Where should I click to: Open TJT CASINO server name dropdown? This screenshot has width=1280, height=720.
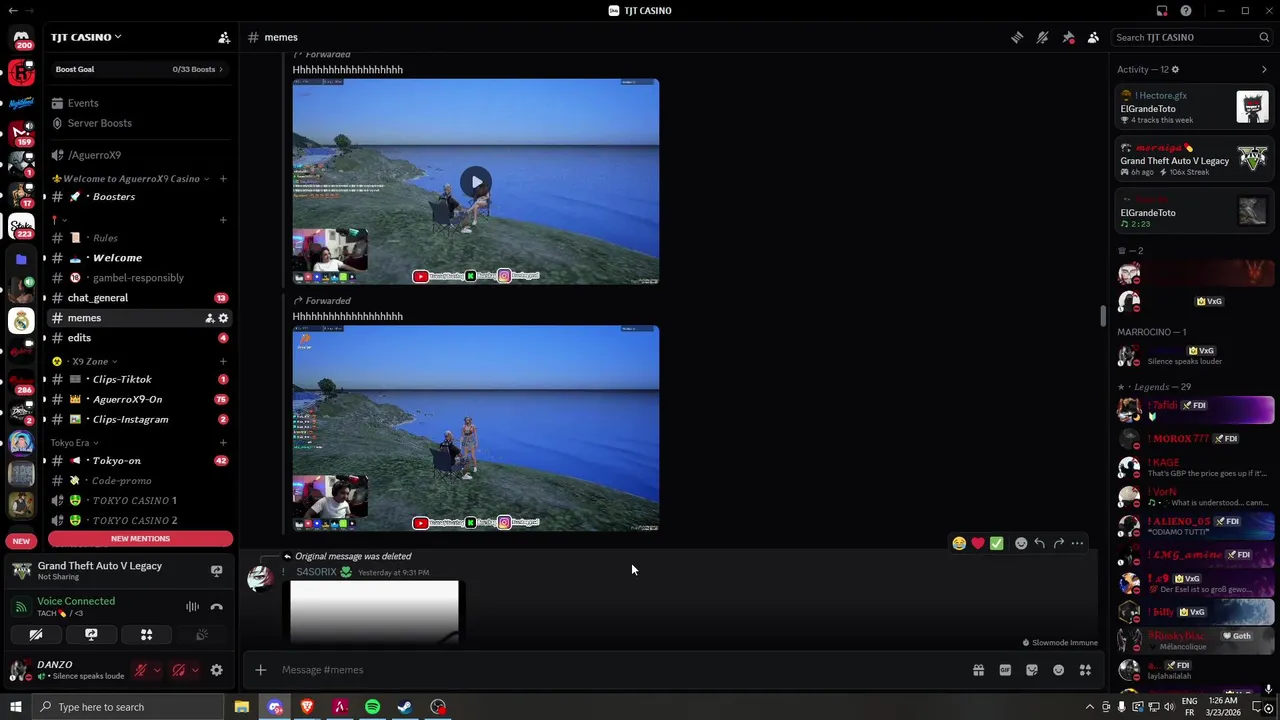coord(86,37)
